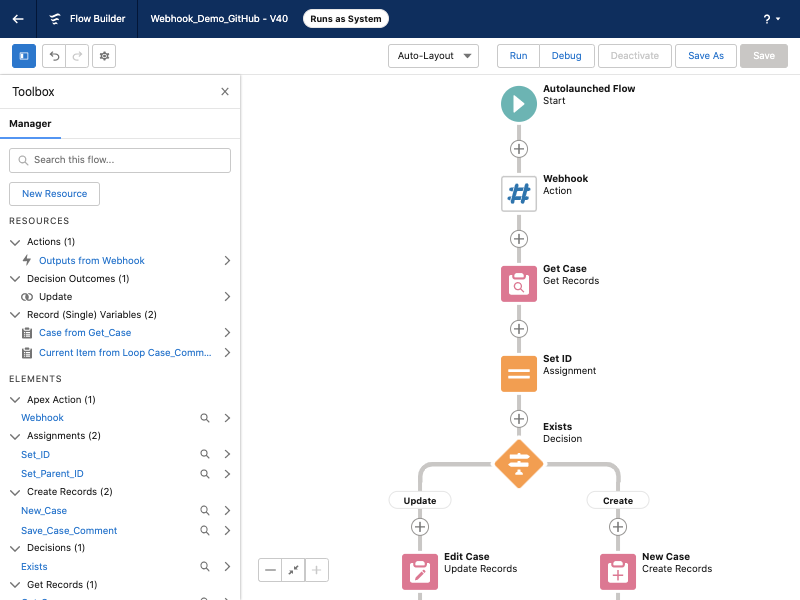Locate New_Case on canvas magnifier
The width and height of the screenshot is (800, 600).
[205, 510]
